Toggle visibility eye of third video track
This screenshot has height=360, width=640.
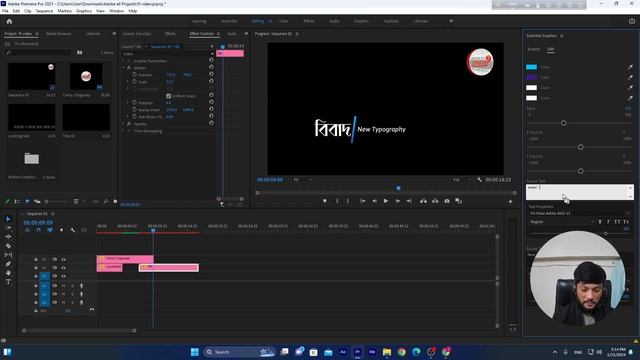pos(63,276)
